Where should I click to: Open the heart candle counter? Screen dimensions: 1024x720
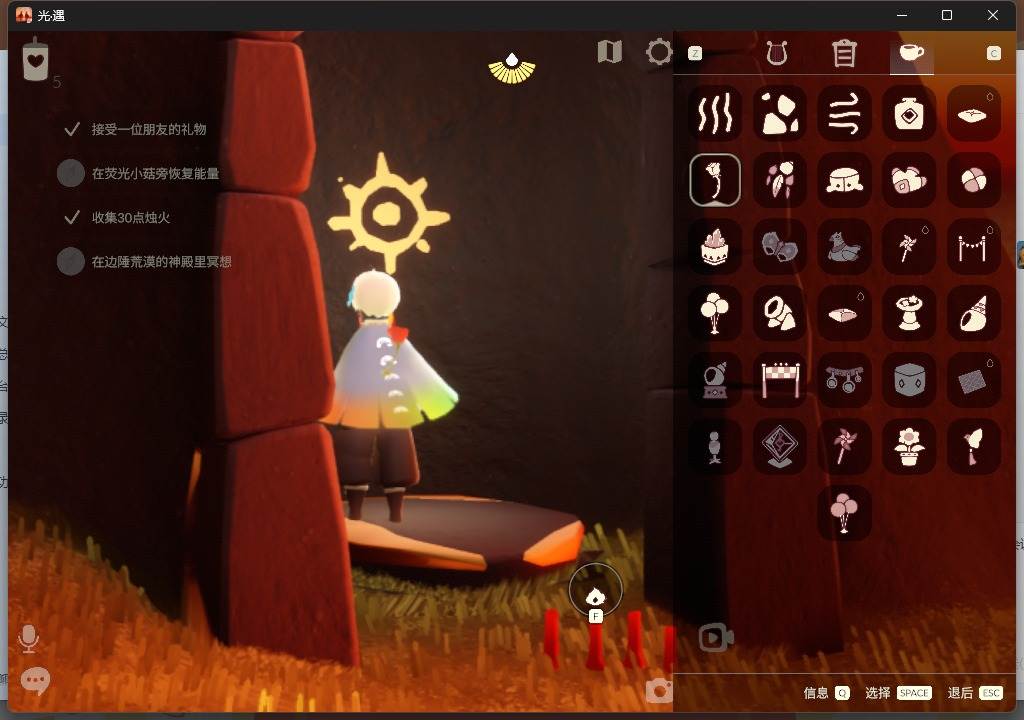click(x=35, y=59)
